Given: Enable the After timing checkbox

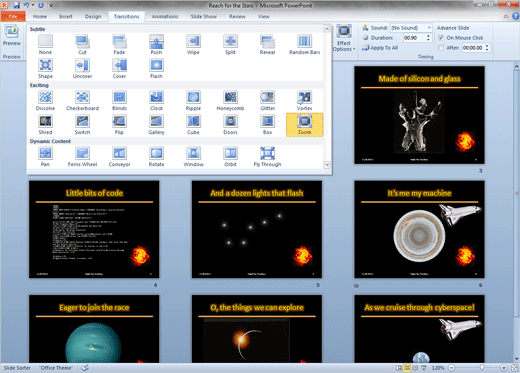Looking at the screenshot, I should coord(441,48).
